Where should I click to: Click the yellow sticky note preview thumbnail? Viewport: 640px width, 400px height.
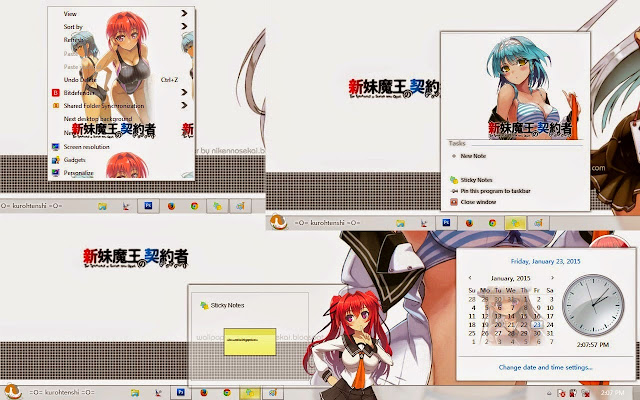tap(250, 342)
